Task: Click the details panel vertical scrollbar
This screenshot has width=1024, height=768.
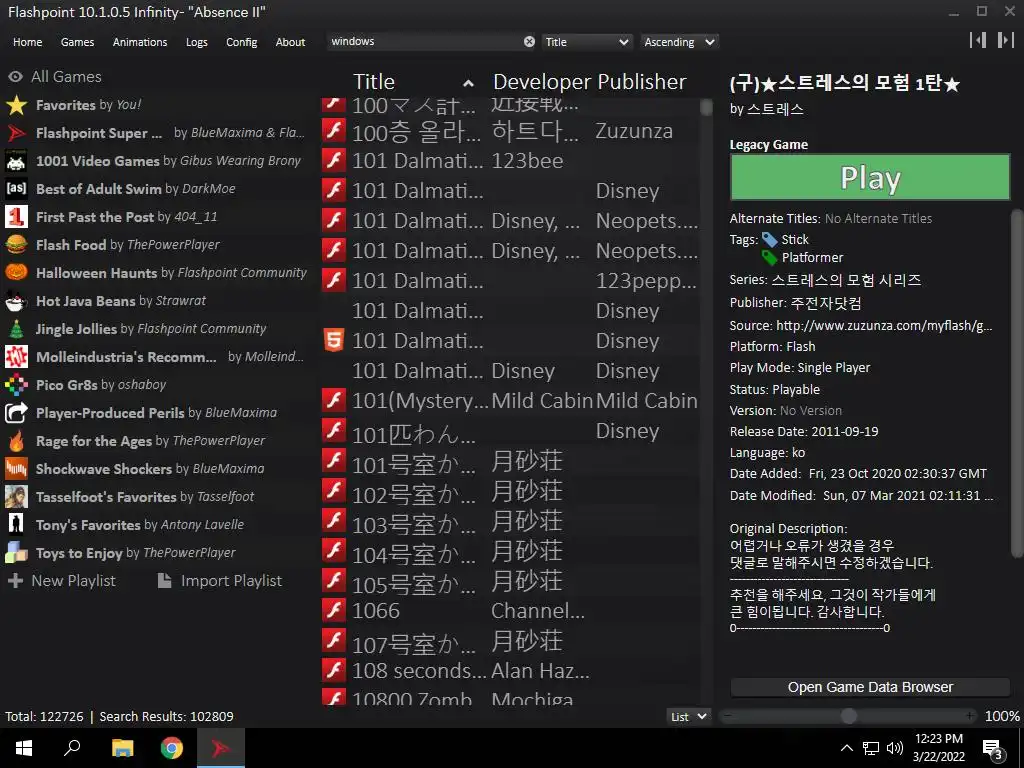Action: 1017,383
